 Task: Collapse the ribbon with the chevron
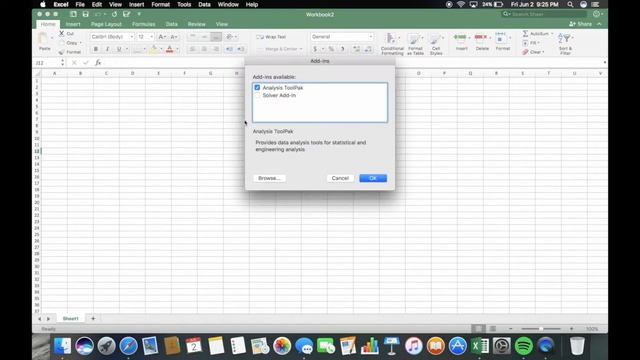click(599, 24)
